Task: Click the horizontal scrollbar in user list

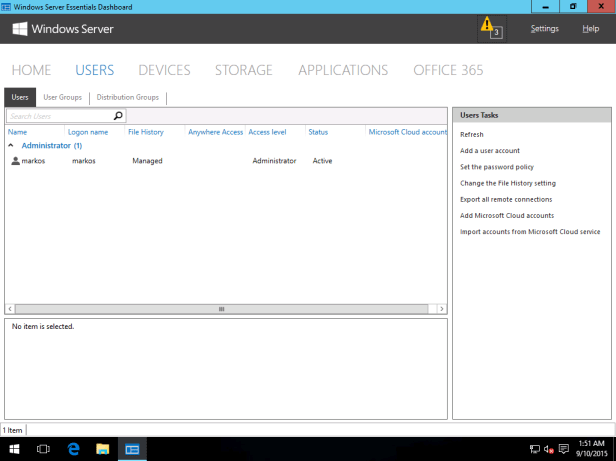Action: point(222,309)
